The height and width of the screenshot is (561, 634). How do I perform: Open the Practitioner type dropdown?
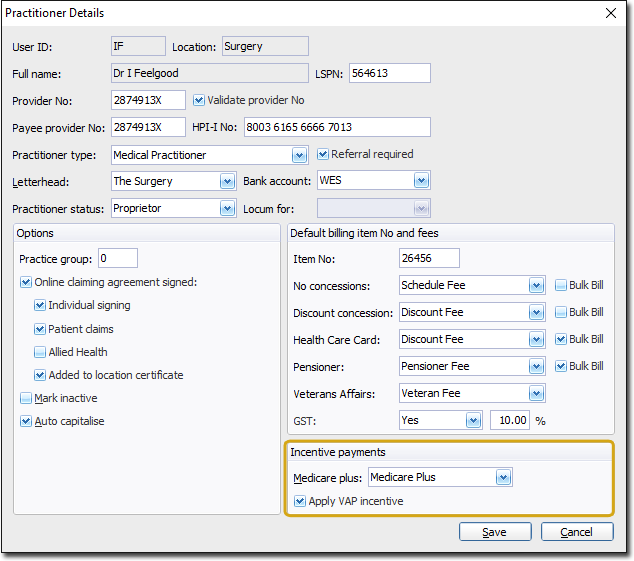pyautogui.click(x=299, y=155)
